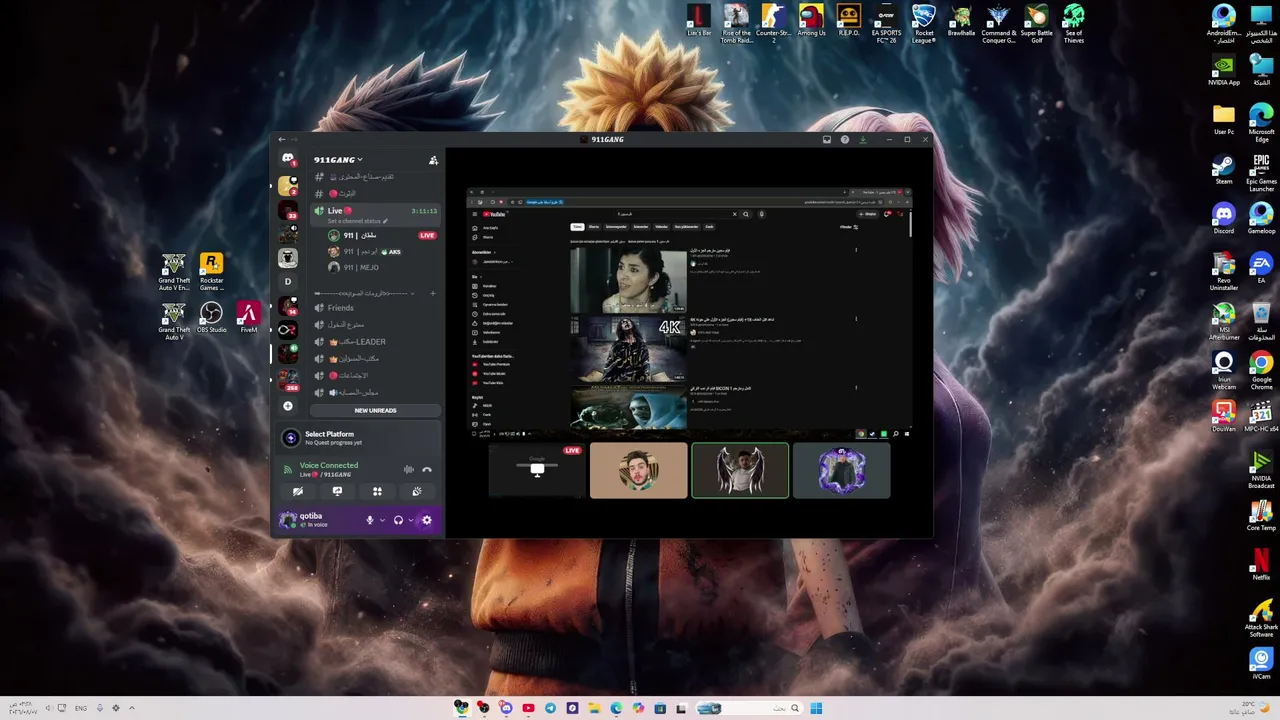This screenshot has width=1280, height=720.
Task: Open Discord inbox icon in title bar
Action: tap(827, 140)
